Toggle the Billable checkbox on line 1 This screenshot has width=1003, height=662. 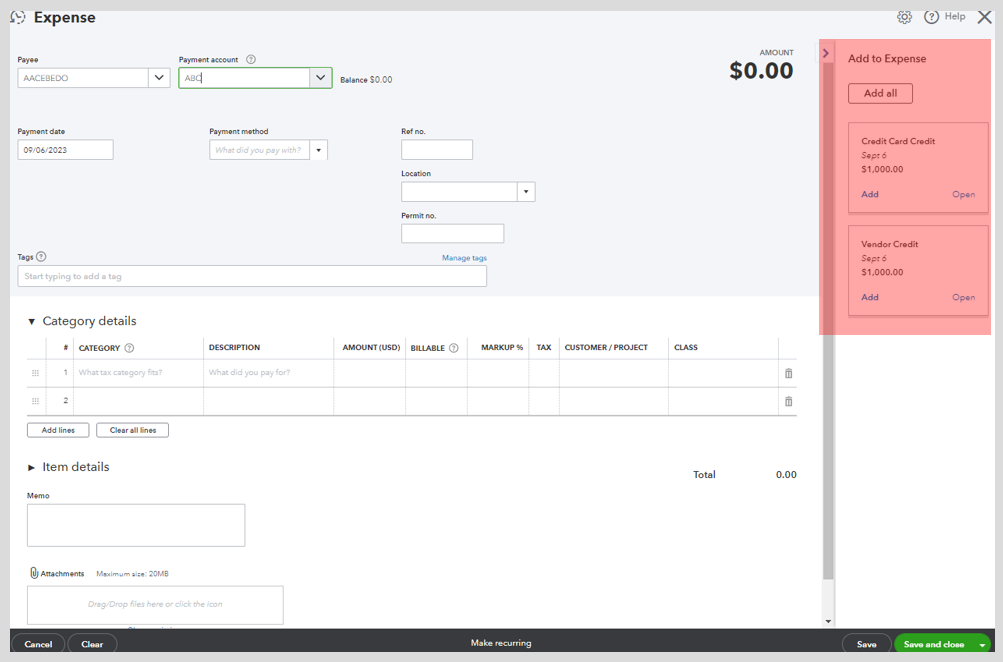coord(435,372)
